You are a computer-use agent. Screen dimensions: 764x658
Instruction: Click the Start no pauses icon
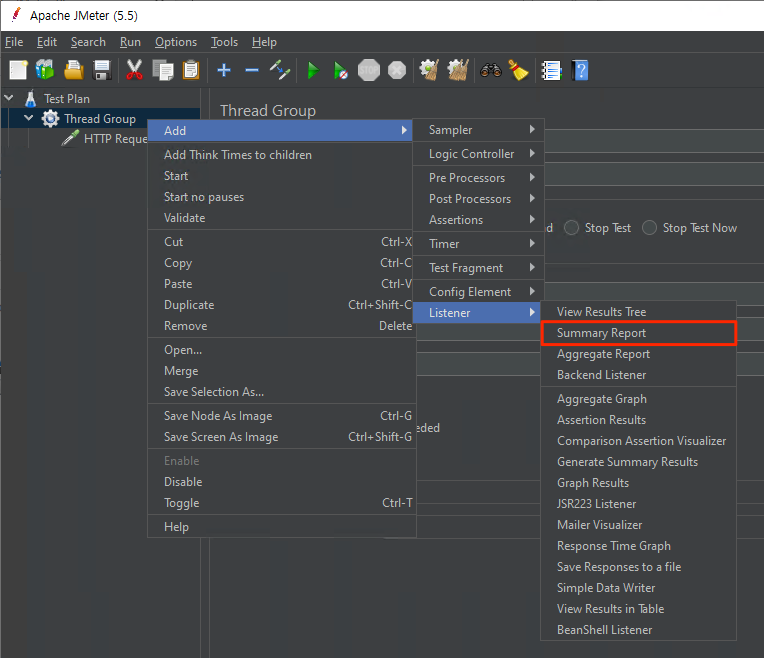(341, 71)
